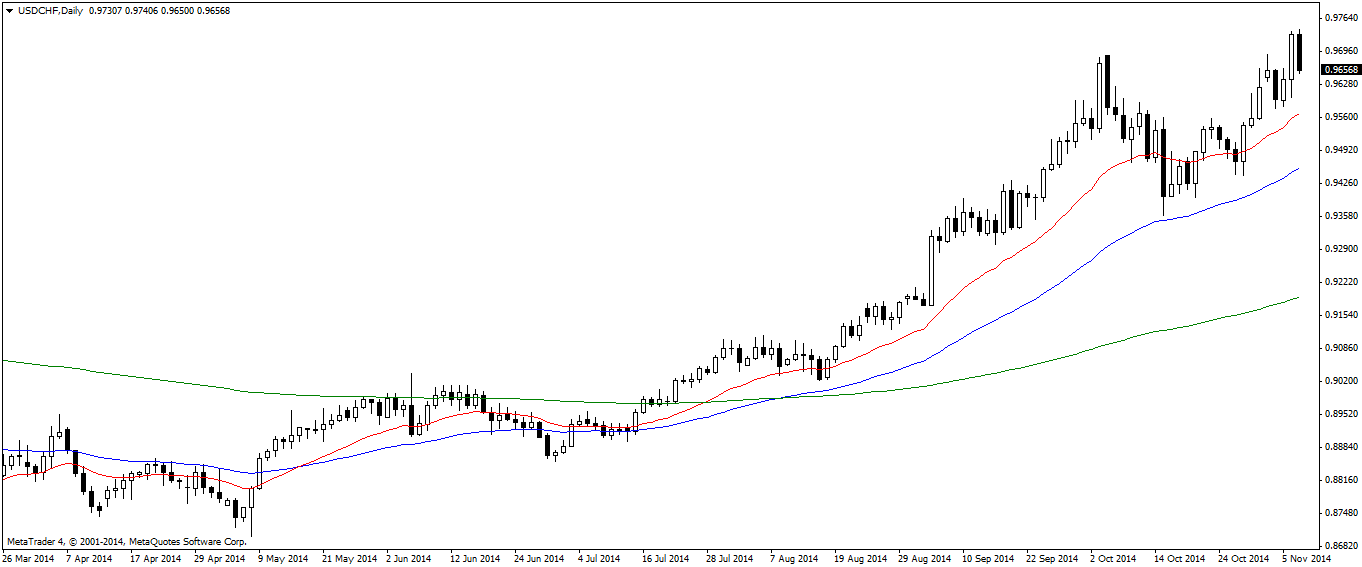This screenshot has height=567, width=1362.
Task: Click the 2 Oct 2014 date label
Action: coord(1113,558)
